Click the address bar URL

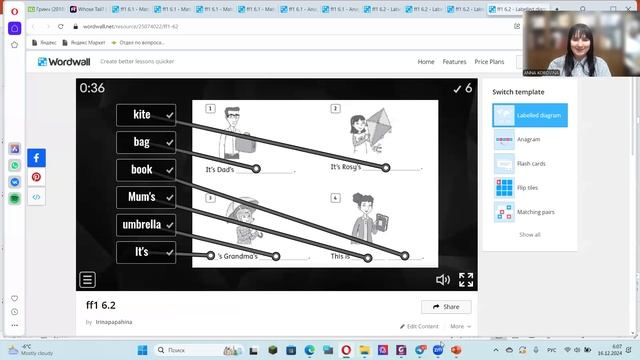[x=131, y=27]
